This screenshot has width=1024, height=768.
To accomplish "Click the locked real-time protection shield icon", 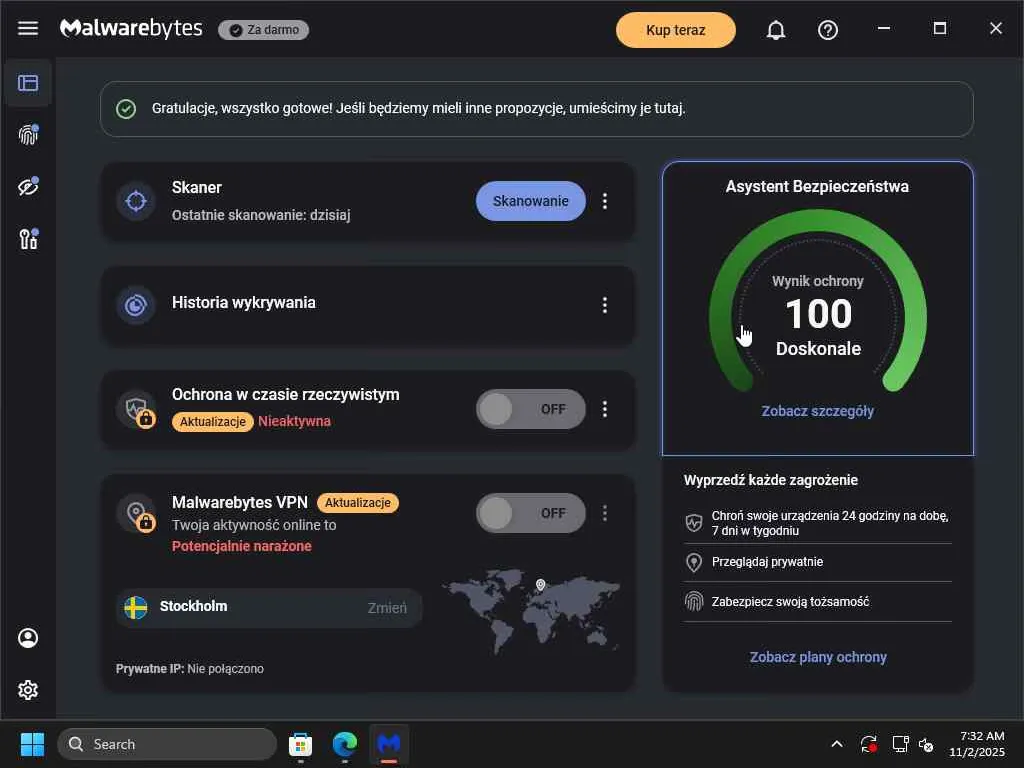I will [136, 409].
